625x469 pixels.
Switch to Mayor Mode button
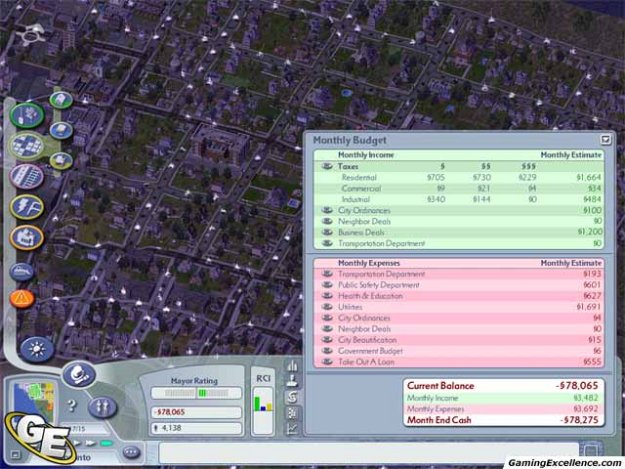coord(79,375)
